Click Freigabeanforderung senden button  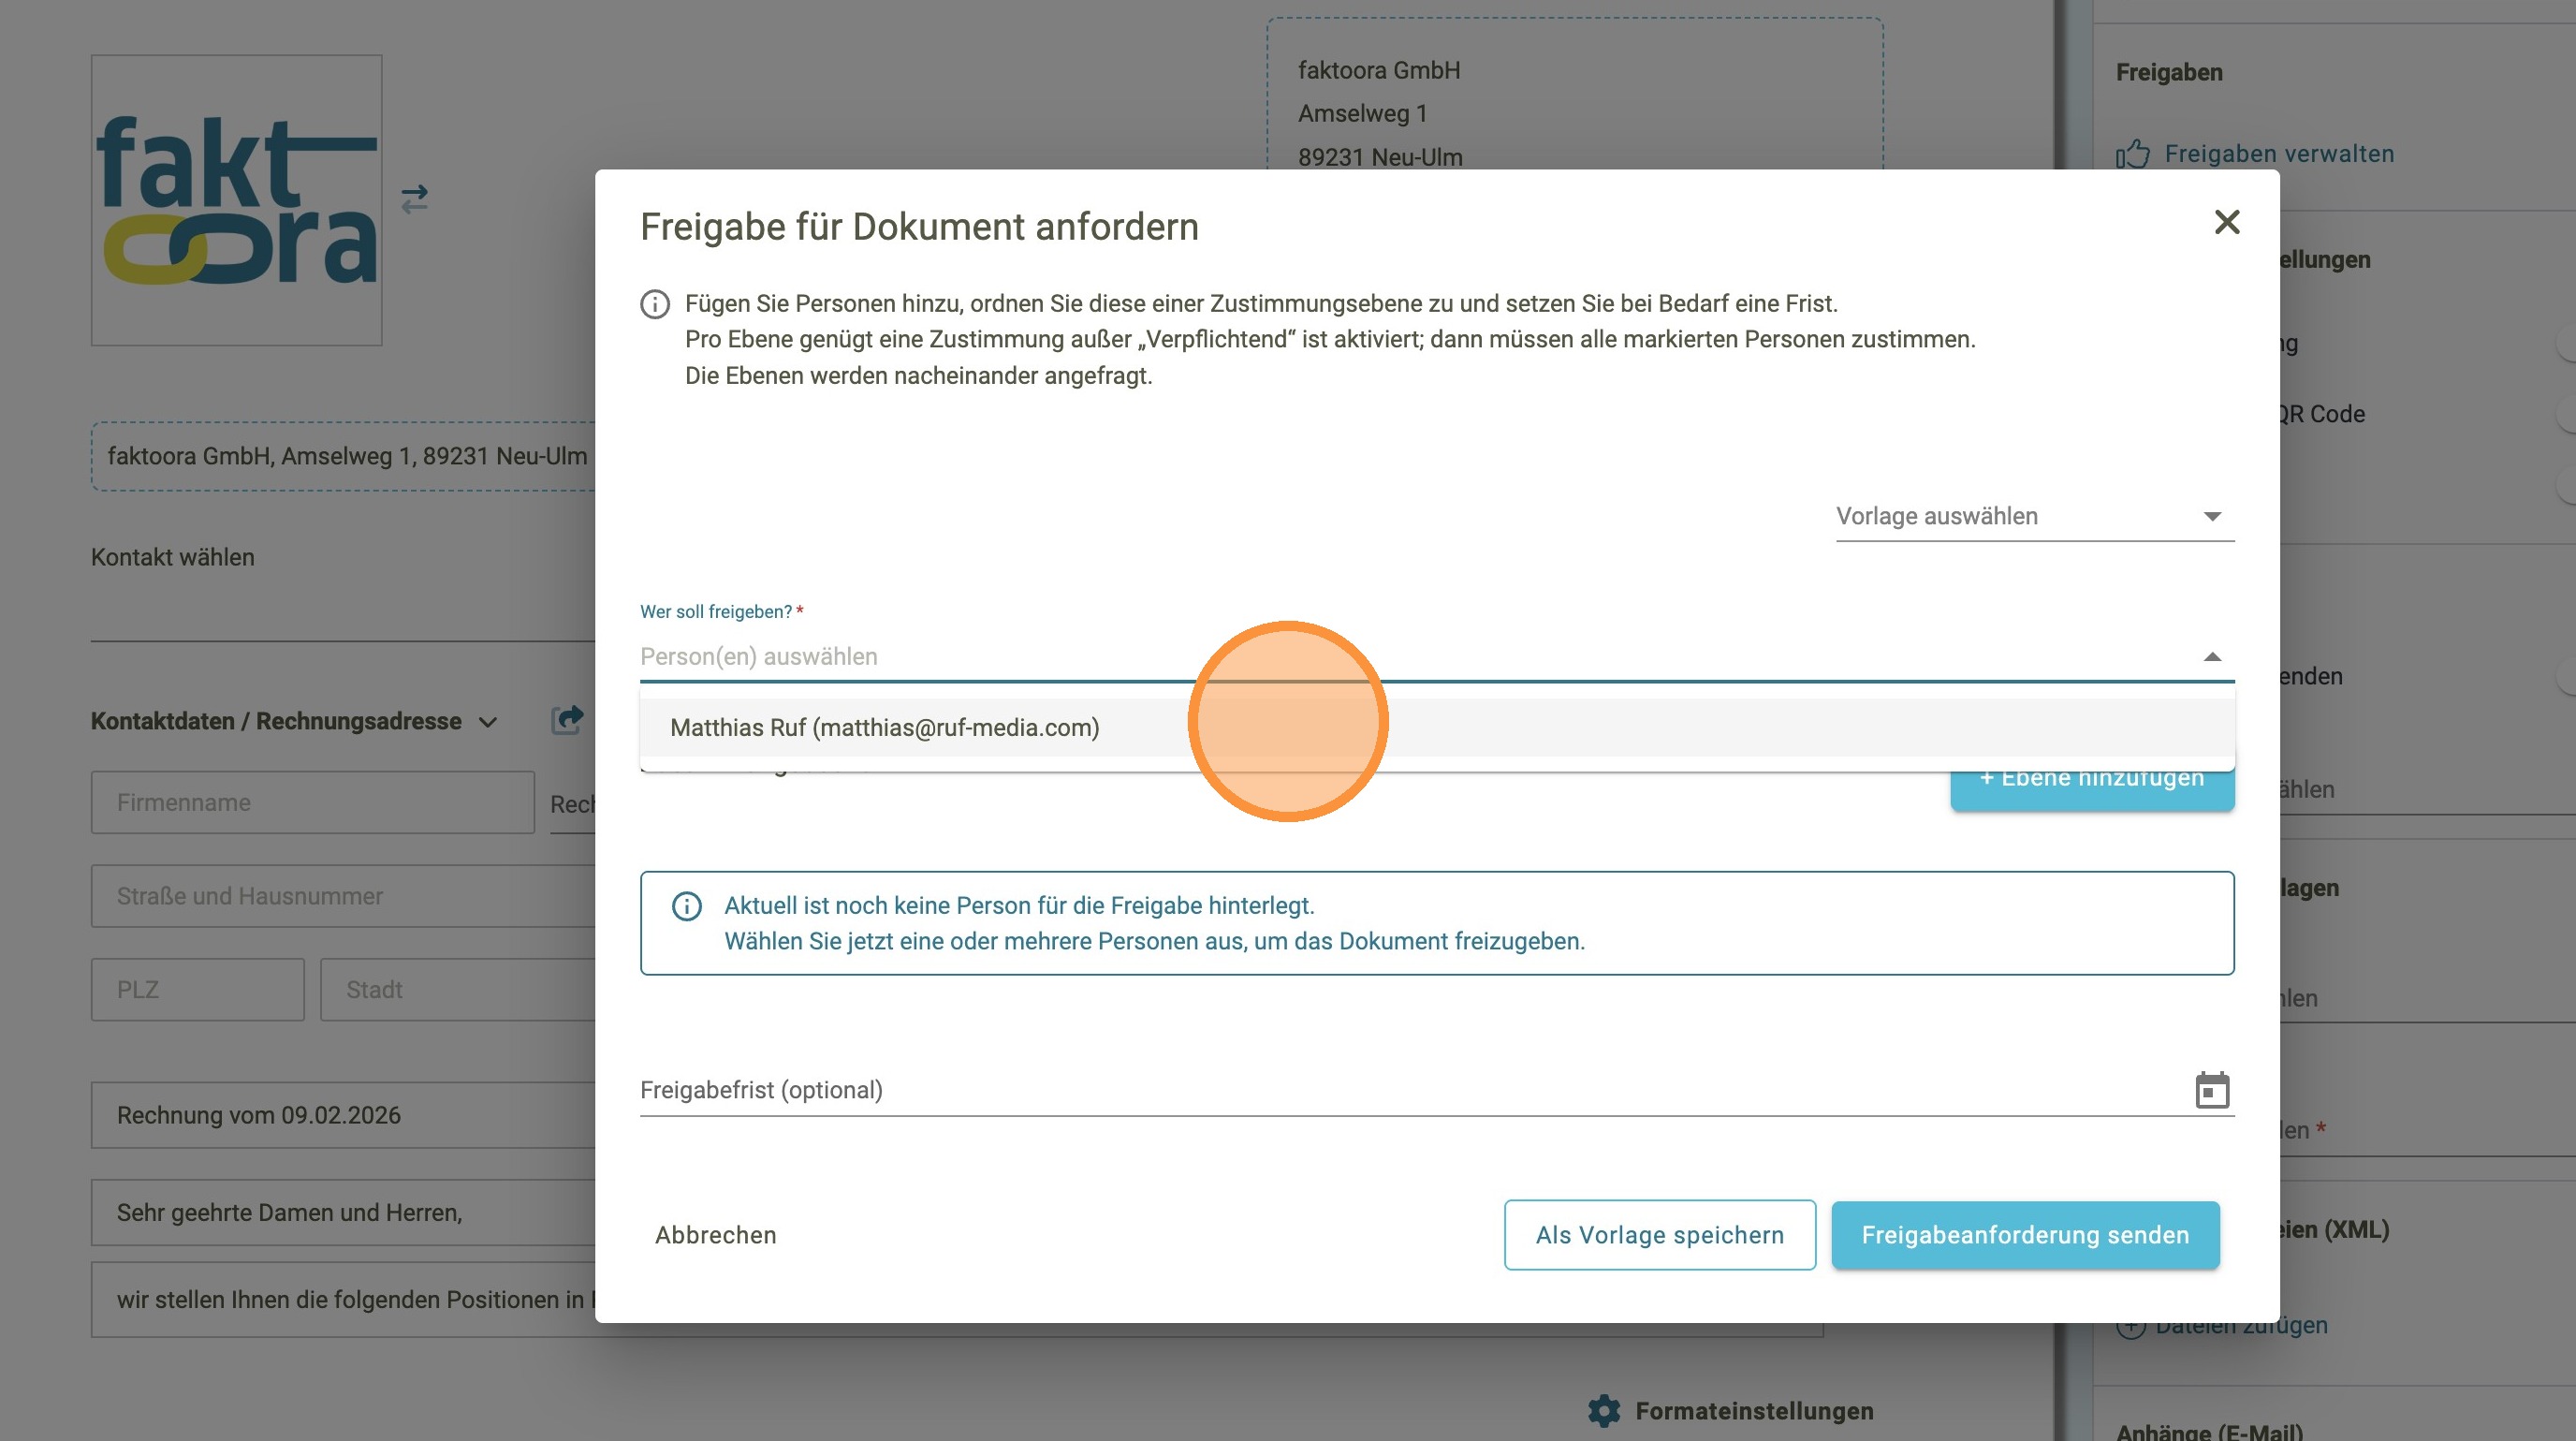tap(2024, 1235)
